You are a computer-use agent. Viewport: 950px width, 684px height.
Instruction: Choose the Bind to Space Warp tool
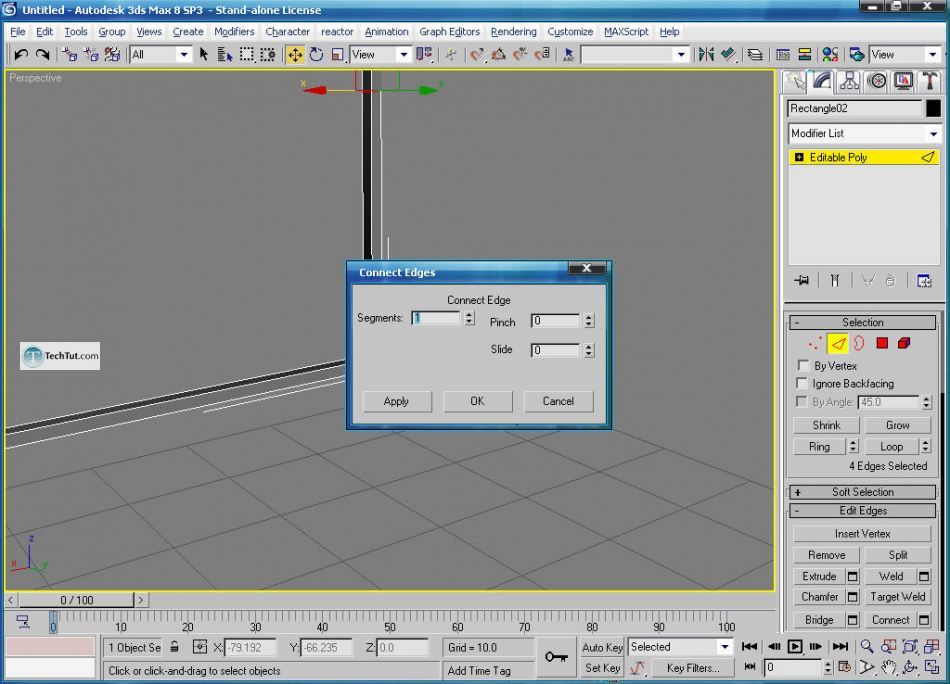click(112, 55)
